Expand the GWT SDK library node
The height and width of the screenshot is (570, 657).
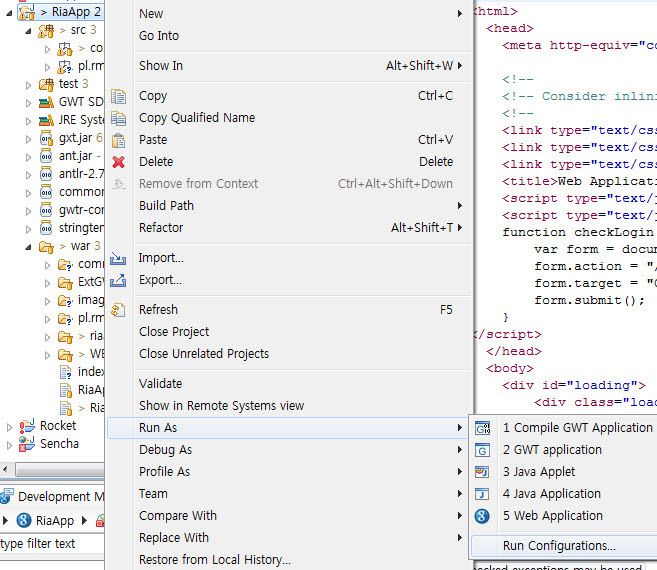click(x=28, y=103)
